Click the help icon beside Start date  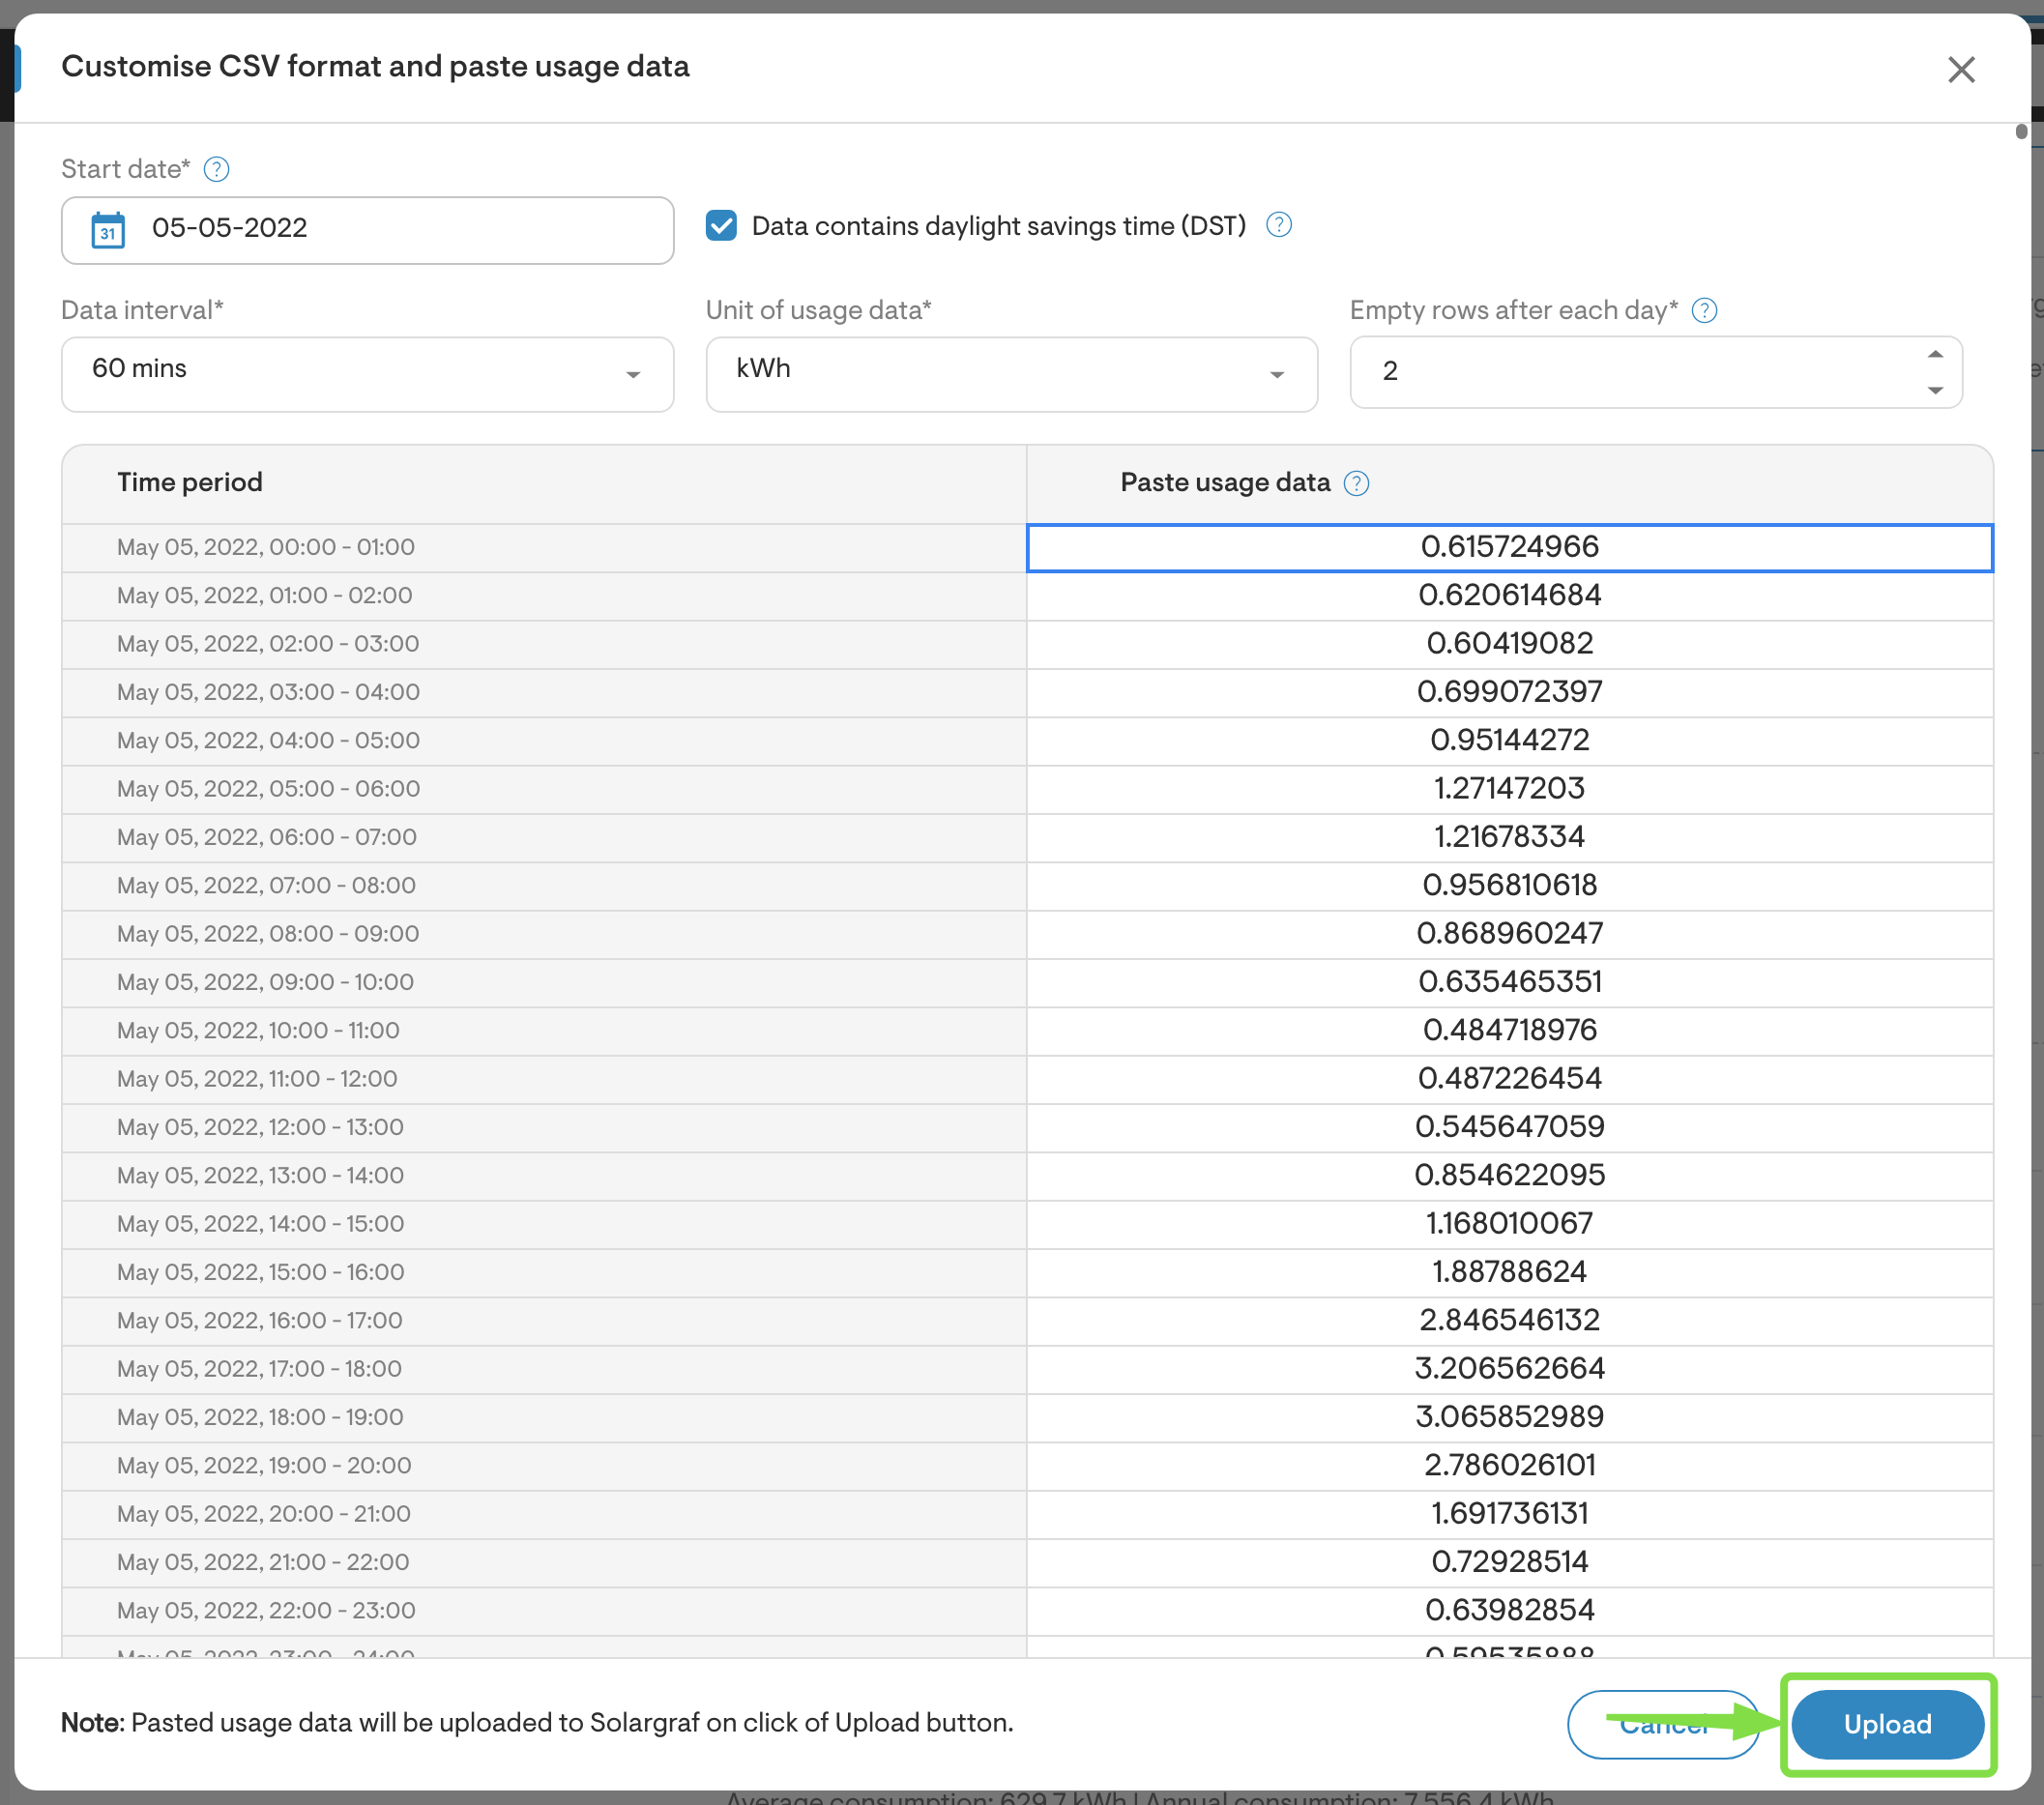pos(216,169)
